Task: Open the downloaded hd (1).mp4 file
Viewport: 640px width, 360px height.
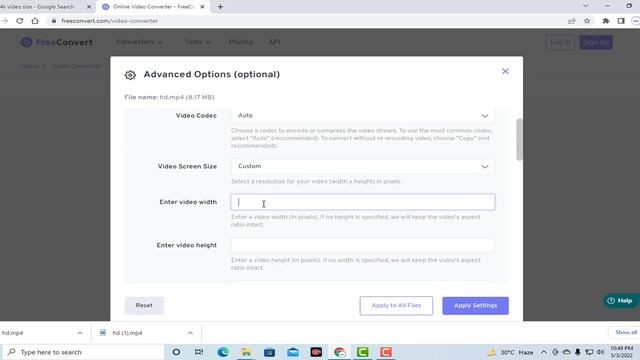Action: coord(127,333)
